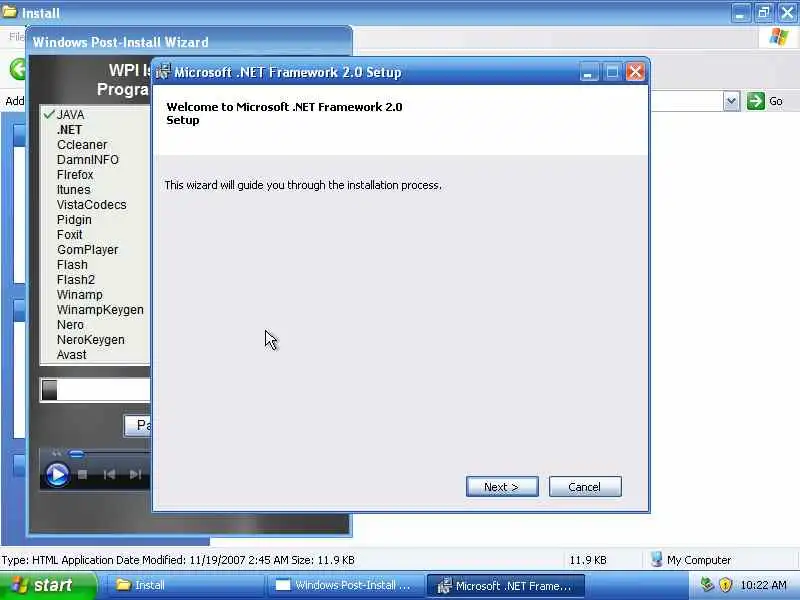Click the Install window folder title icon

(x=10, y=11)
